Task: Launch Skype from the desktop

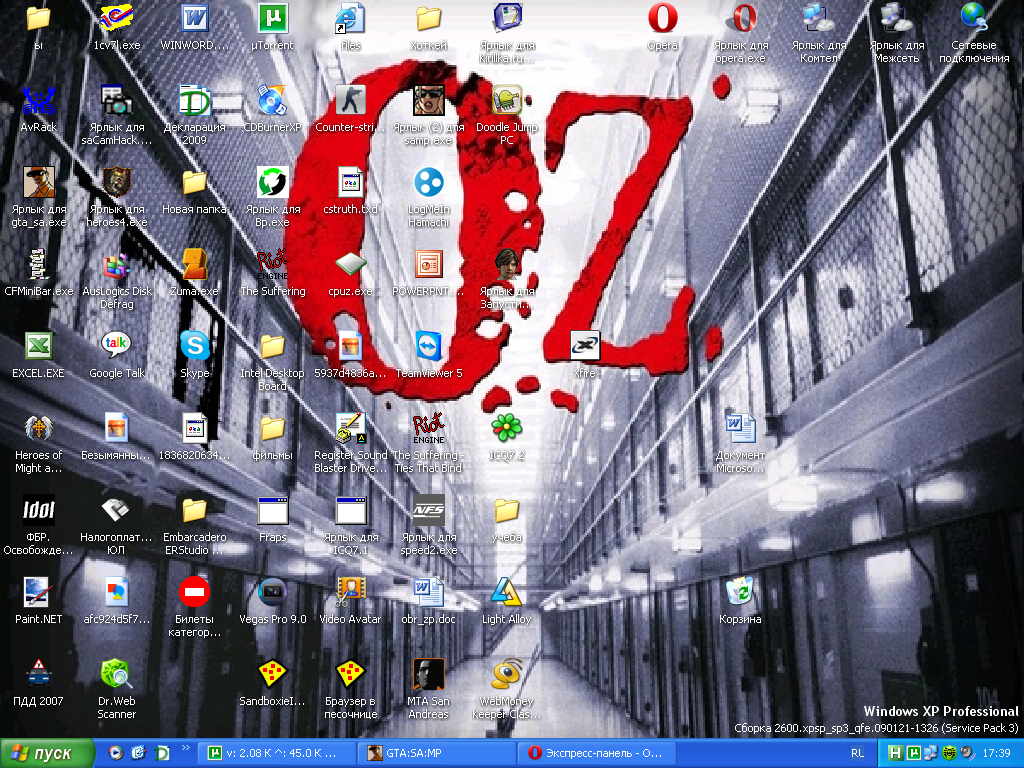Action: pyautogui.click(x=195, y=355)
